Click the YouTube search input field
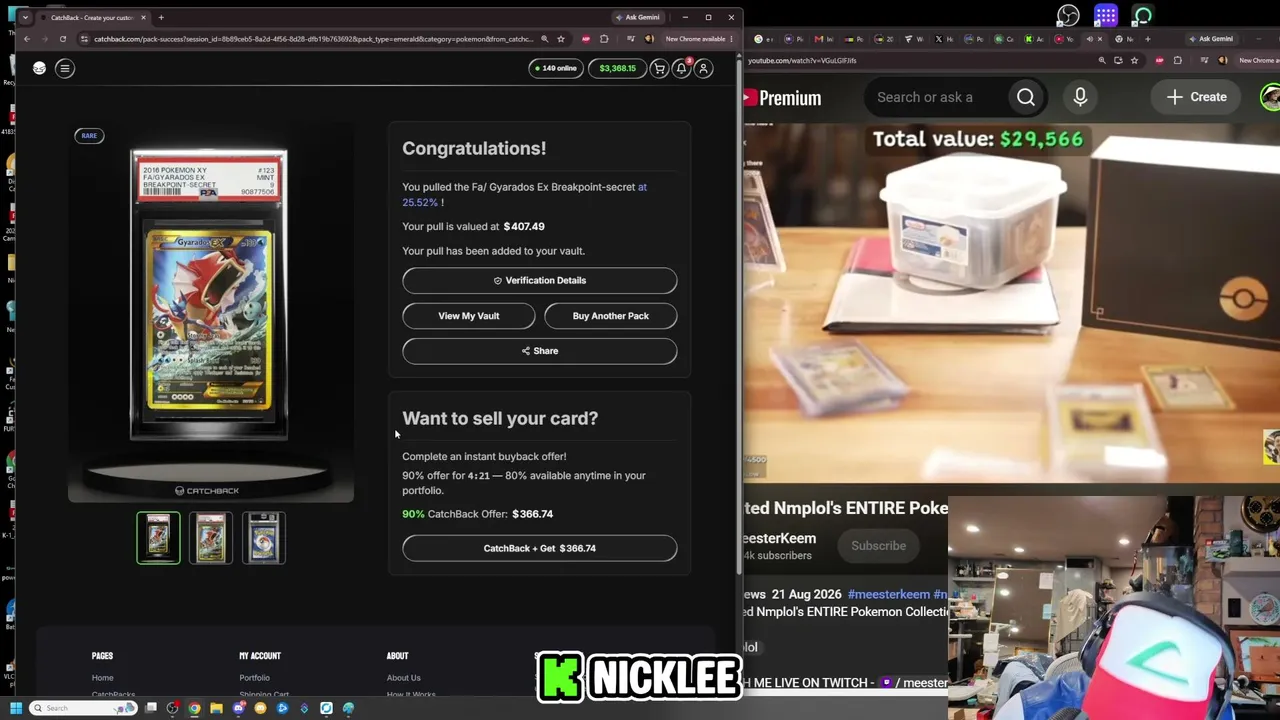The image size is (1280, 720). pos(935,97)
